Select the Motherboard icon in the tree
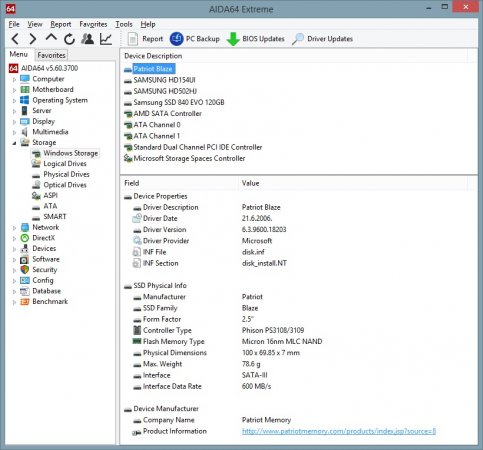 pos(25,90)
